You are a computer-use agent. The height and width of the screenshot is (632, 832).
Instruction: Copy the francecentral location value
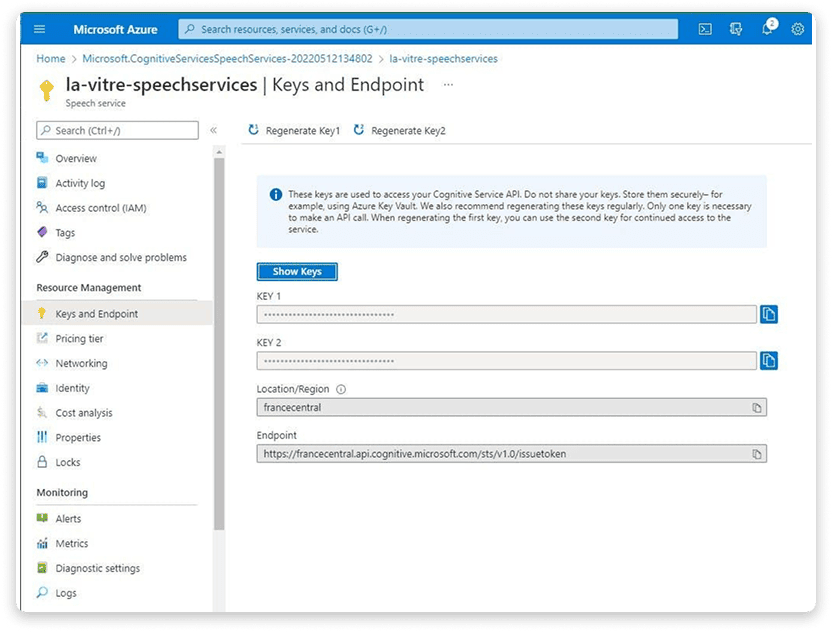[757, 408]
